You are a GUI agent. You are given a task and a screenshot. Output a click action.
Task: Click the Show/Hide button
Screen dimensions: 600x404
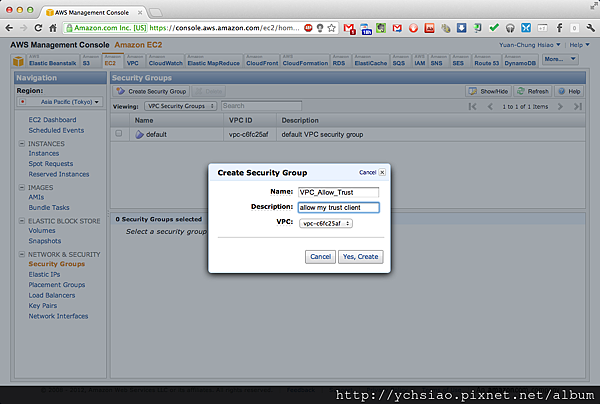click(488, 91)
